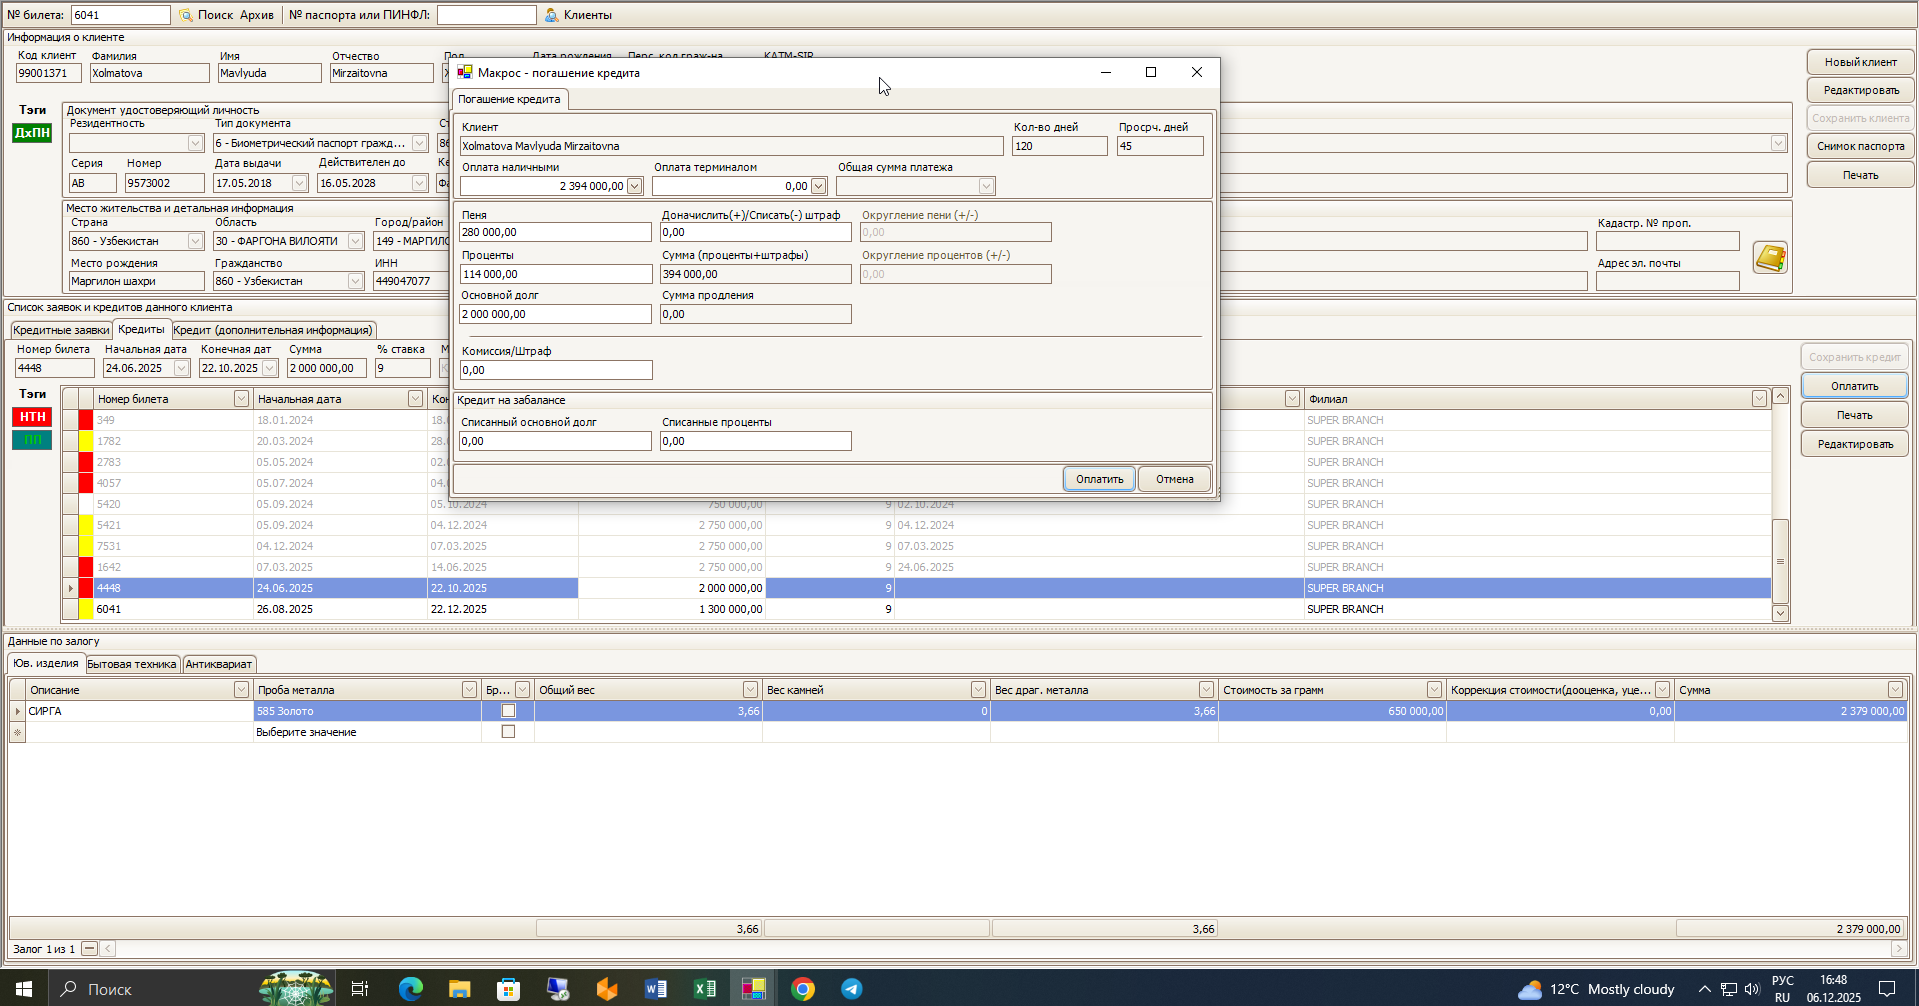
Task: Open the Клиенты people icon in top toolbar
Action: pos(552,15)
